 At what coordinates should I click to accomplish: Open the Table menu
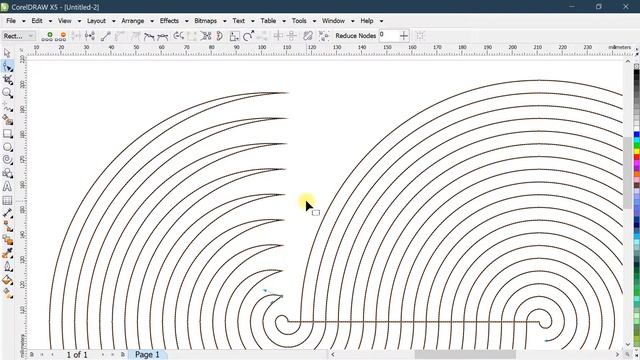click(x=268, y=21)
